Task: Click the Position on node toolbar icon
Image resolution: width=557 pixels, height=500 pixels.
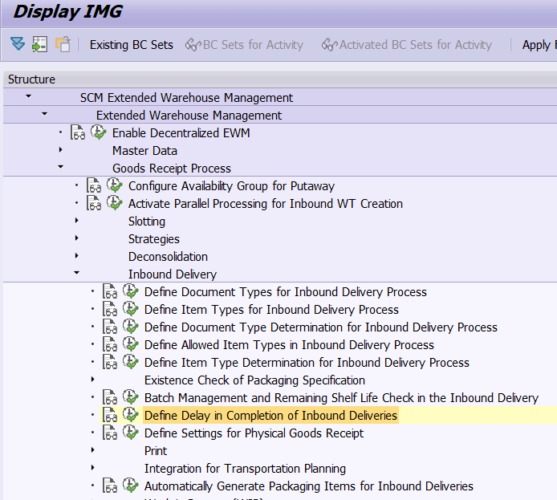Action: (x=39, y=44)
